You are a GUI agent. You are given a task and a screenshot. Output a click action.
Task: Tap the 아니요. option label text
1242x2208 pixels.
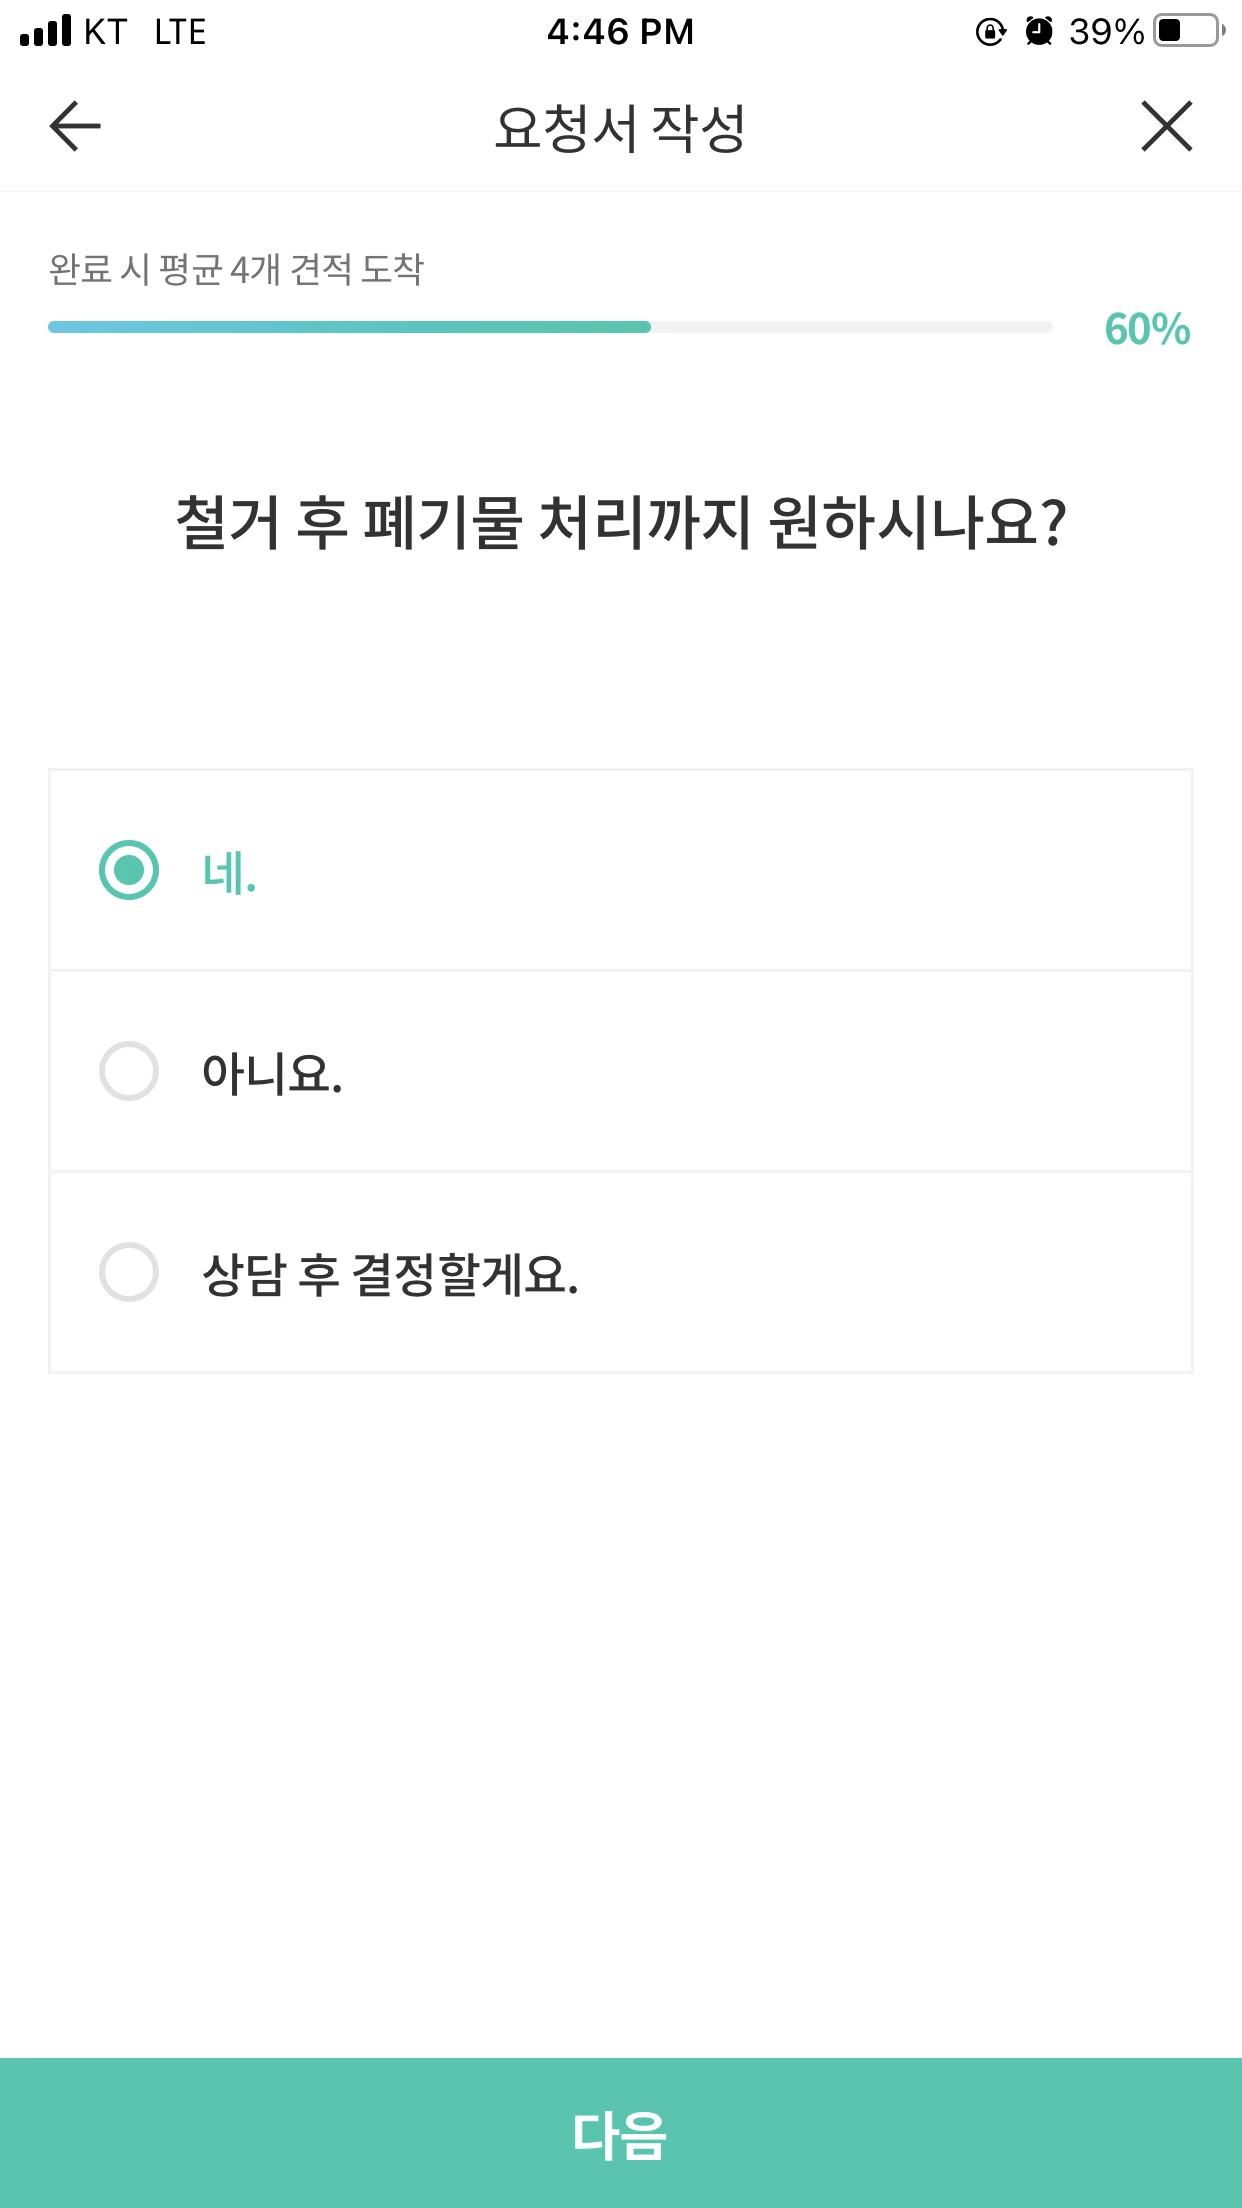[272, 1073]
